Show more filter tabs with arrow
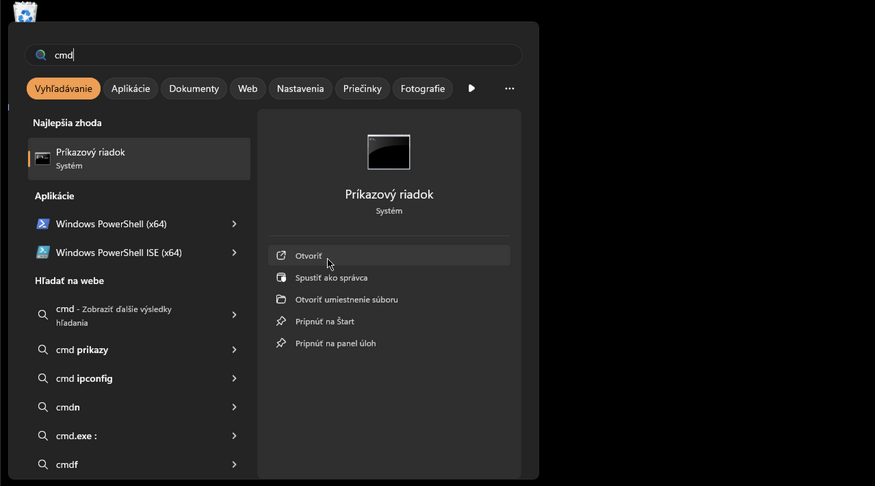The width and height of the screenshot is (875, 486). pyautogui.click(x=472, y=88)
